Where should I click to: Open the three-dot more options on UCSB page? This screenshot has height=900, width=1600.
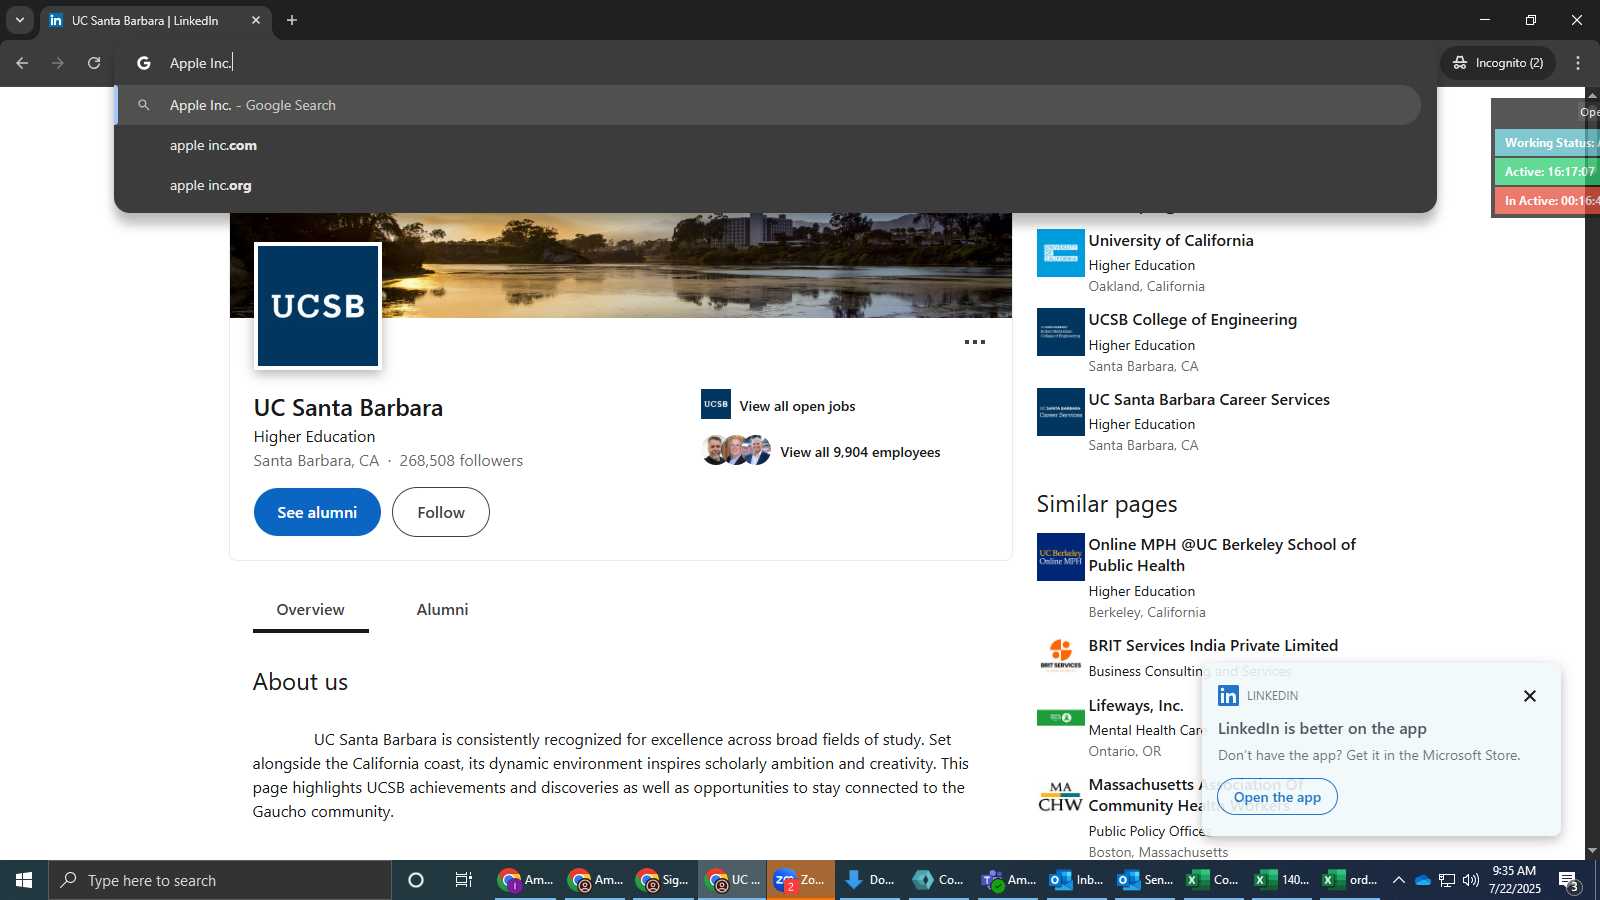(975, 342)
